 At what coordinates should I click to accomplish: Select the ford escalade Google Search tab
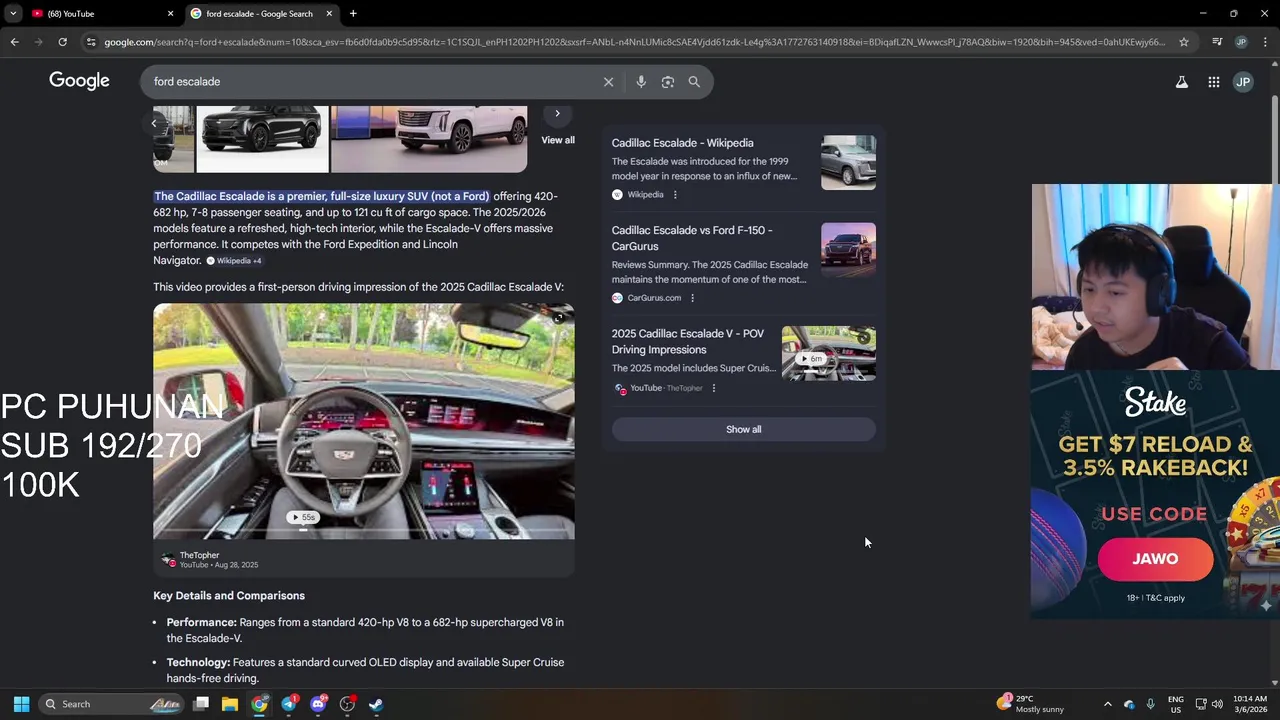[260, 14]
